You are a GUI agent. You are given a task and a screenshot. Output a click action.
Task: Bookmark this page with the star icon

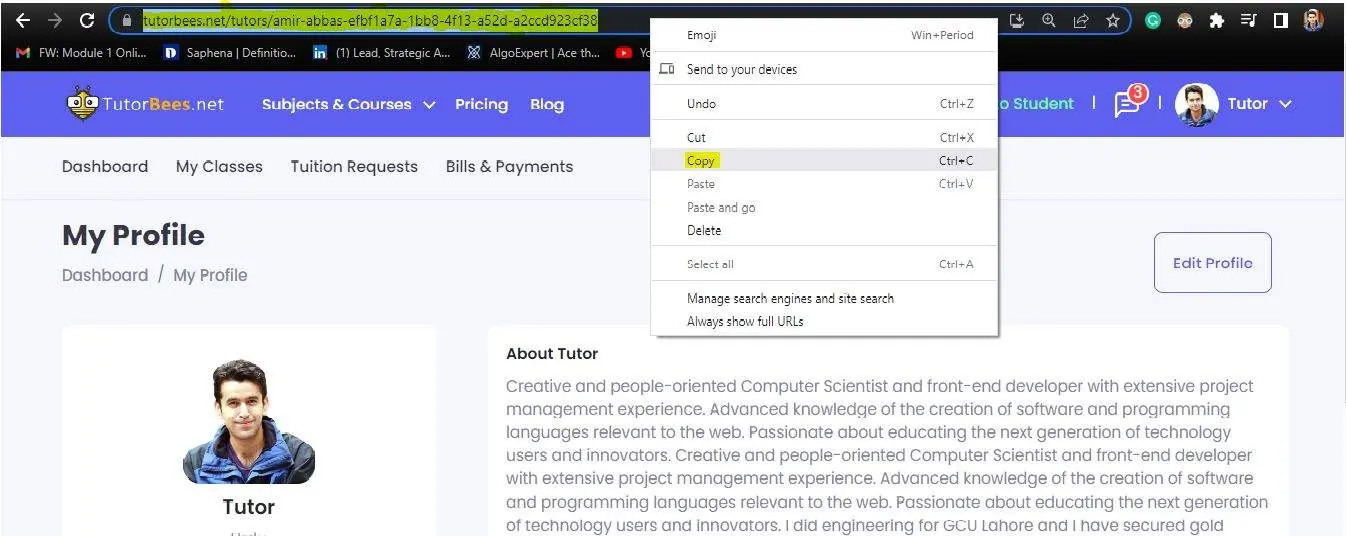(x=1112, y=20)
